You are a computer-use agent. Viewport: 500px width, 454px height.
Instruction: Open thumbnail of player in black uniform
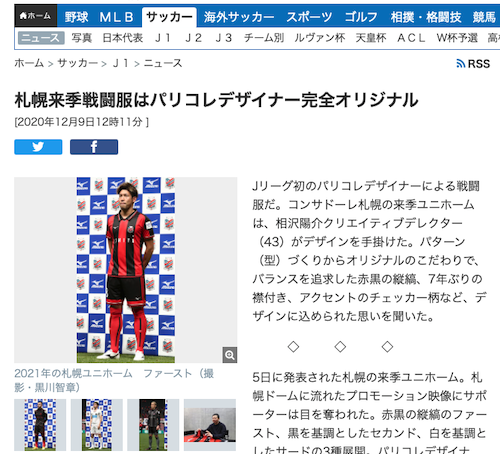[40, 425]
